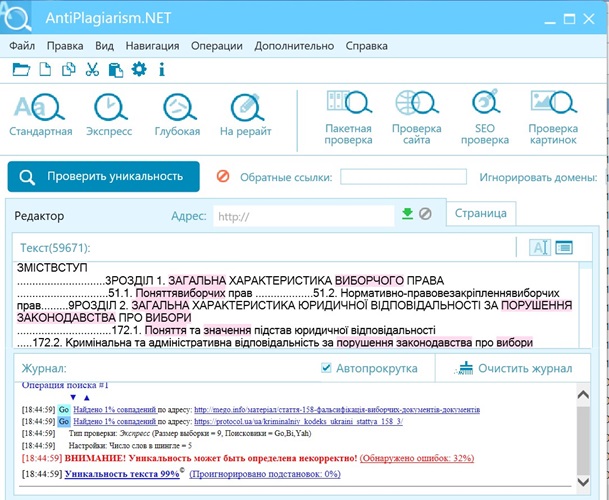609x500 pixels.
Task: Click the Текст(59671) label
Action: click(55, 248)
